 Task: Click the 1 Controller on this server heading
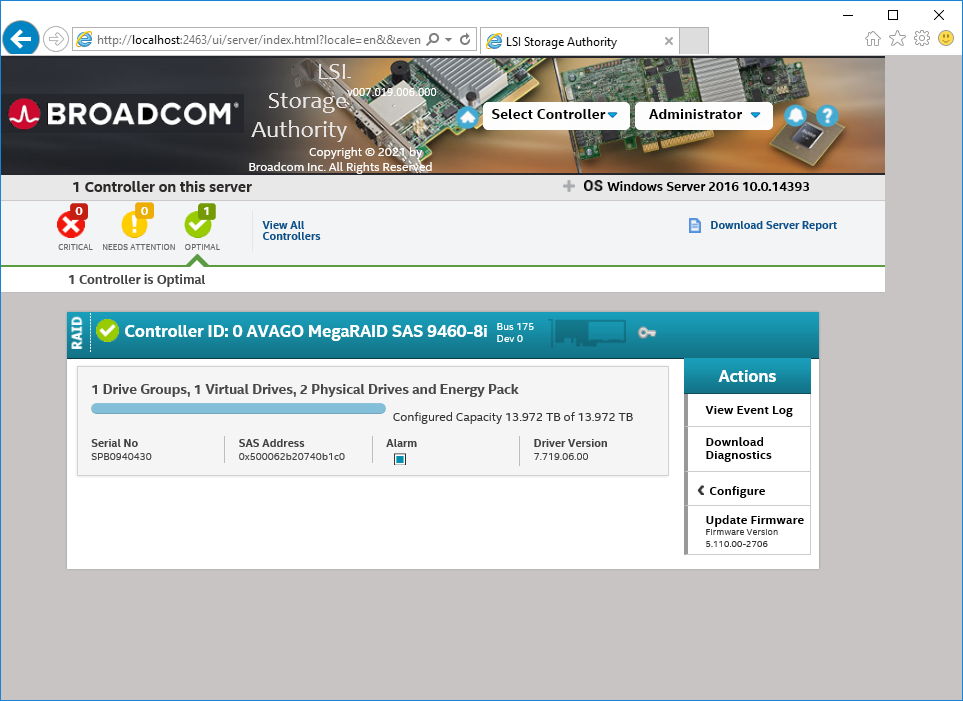coord(162,187)
